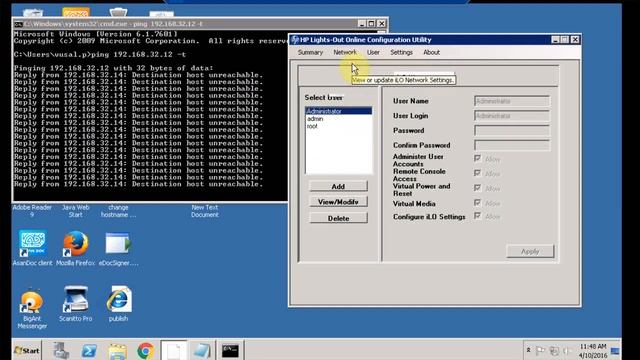This screenshot has height=360, width=640.
Task: Focus the Confirm Password field
Action: point(512,145)
